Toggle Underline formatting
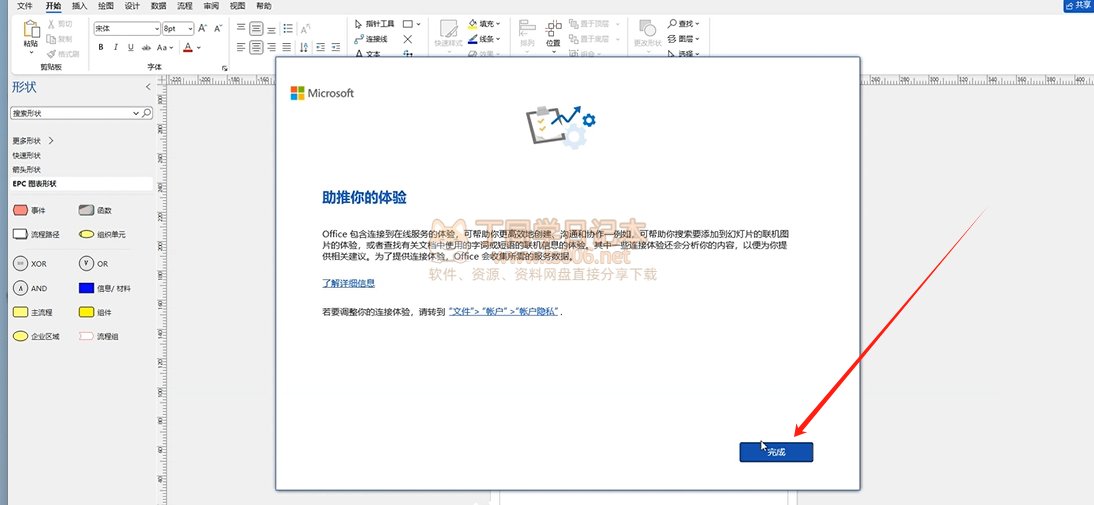The image size is (1094, 505). pos(130,47)
